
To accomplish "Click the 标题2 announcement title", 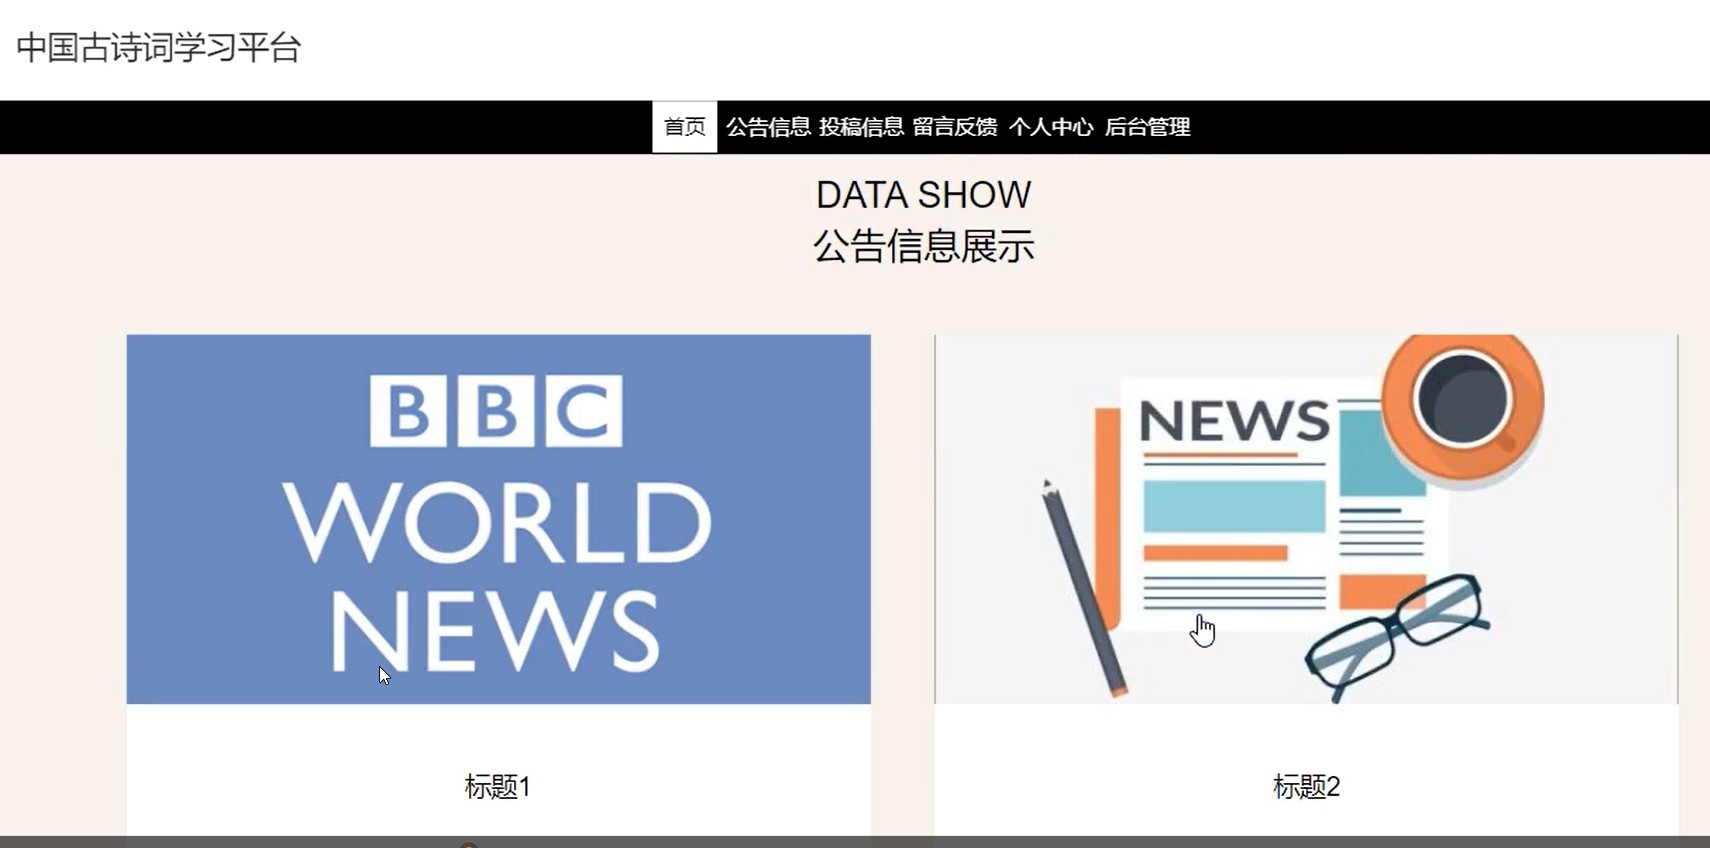I will coord(1306,787).
